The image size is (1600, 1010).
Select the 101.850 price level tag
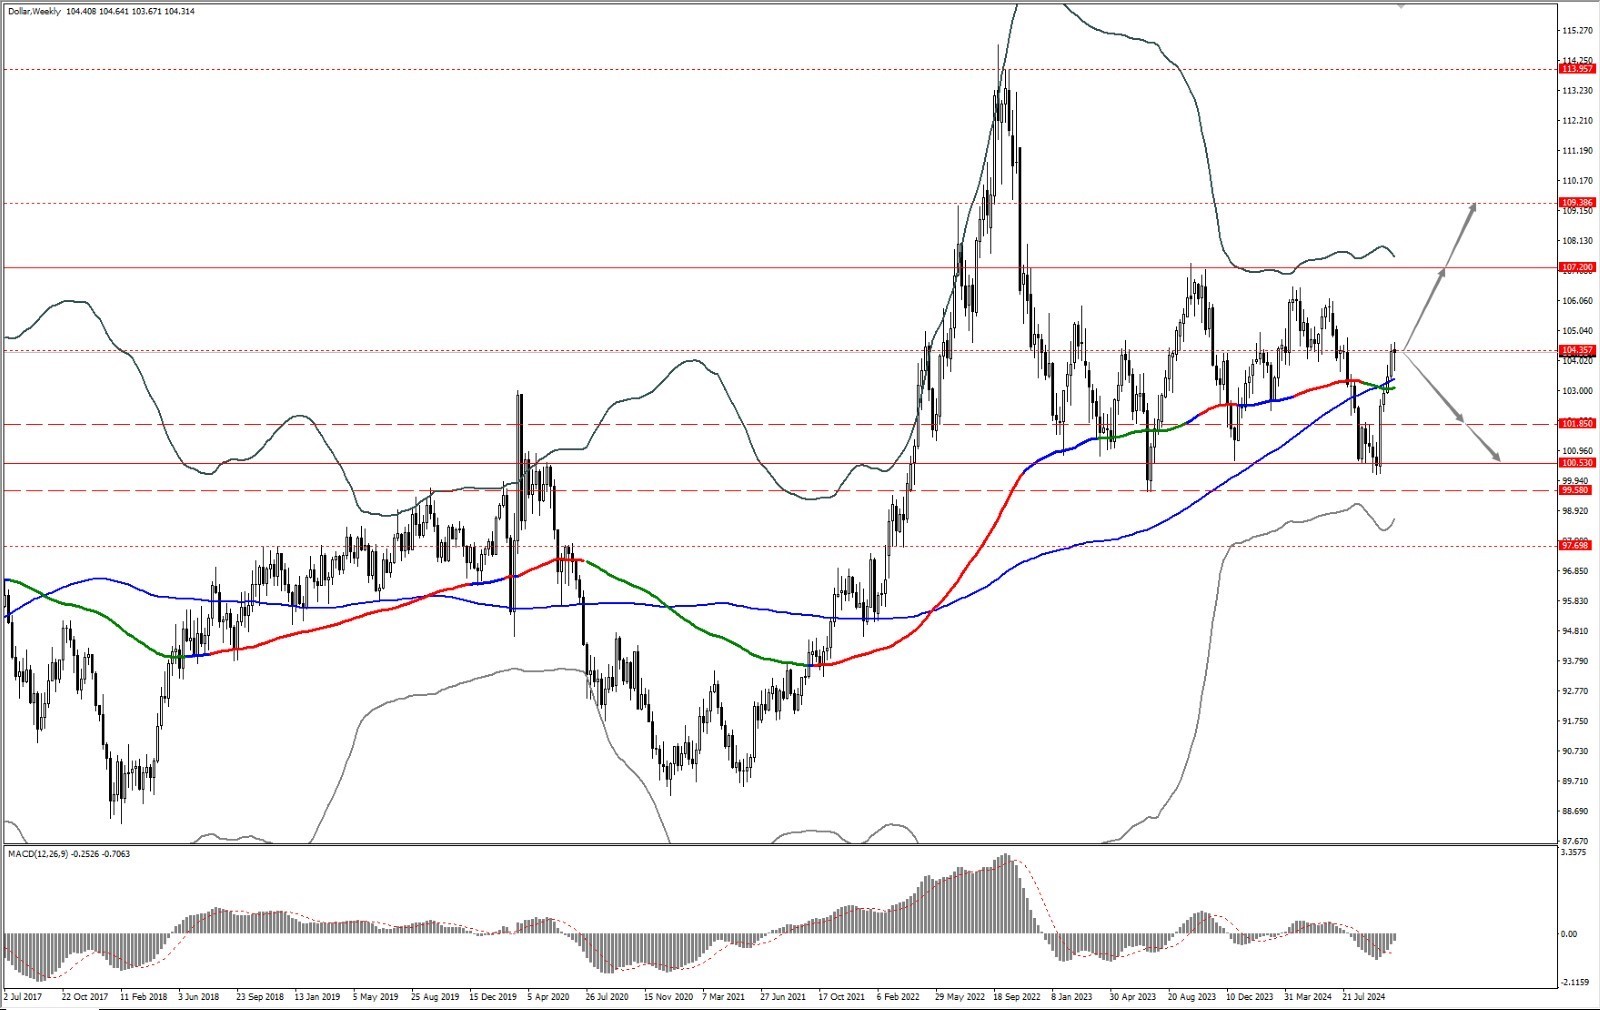pyautogui.click(x=1577, y=424)
